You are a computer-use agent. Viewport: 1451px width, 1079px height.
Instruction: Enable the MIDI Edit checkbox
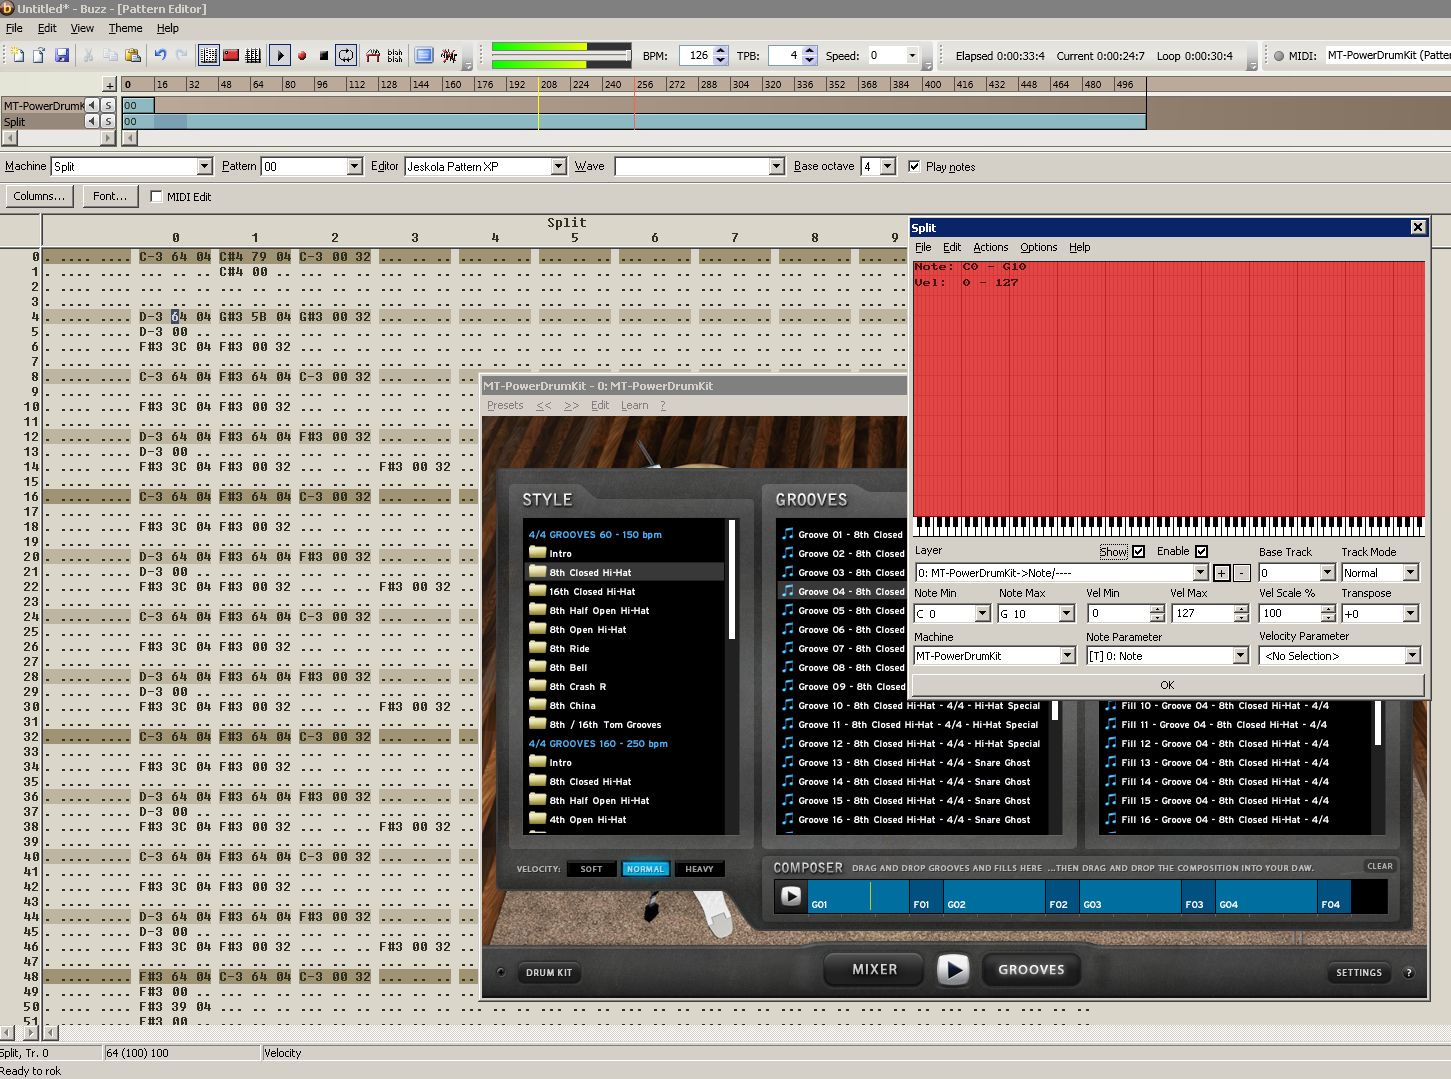pyautogui.click(x=156, y=197)
